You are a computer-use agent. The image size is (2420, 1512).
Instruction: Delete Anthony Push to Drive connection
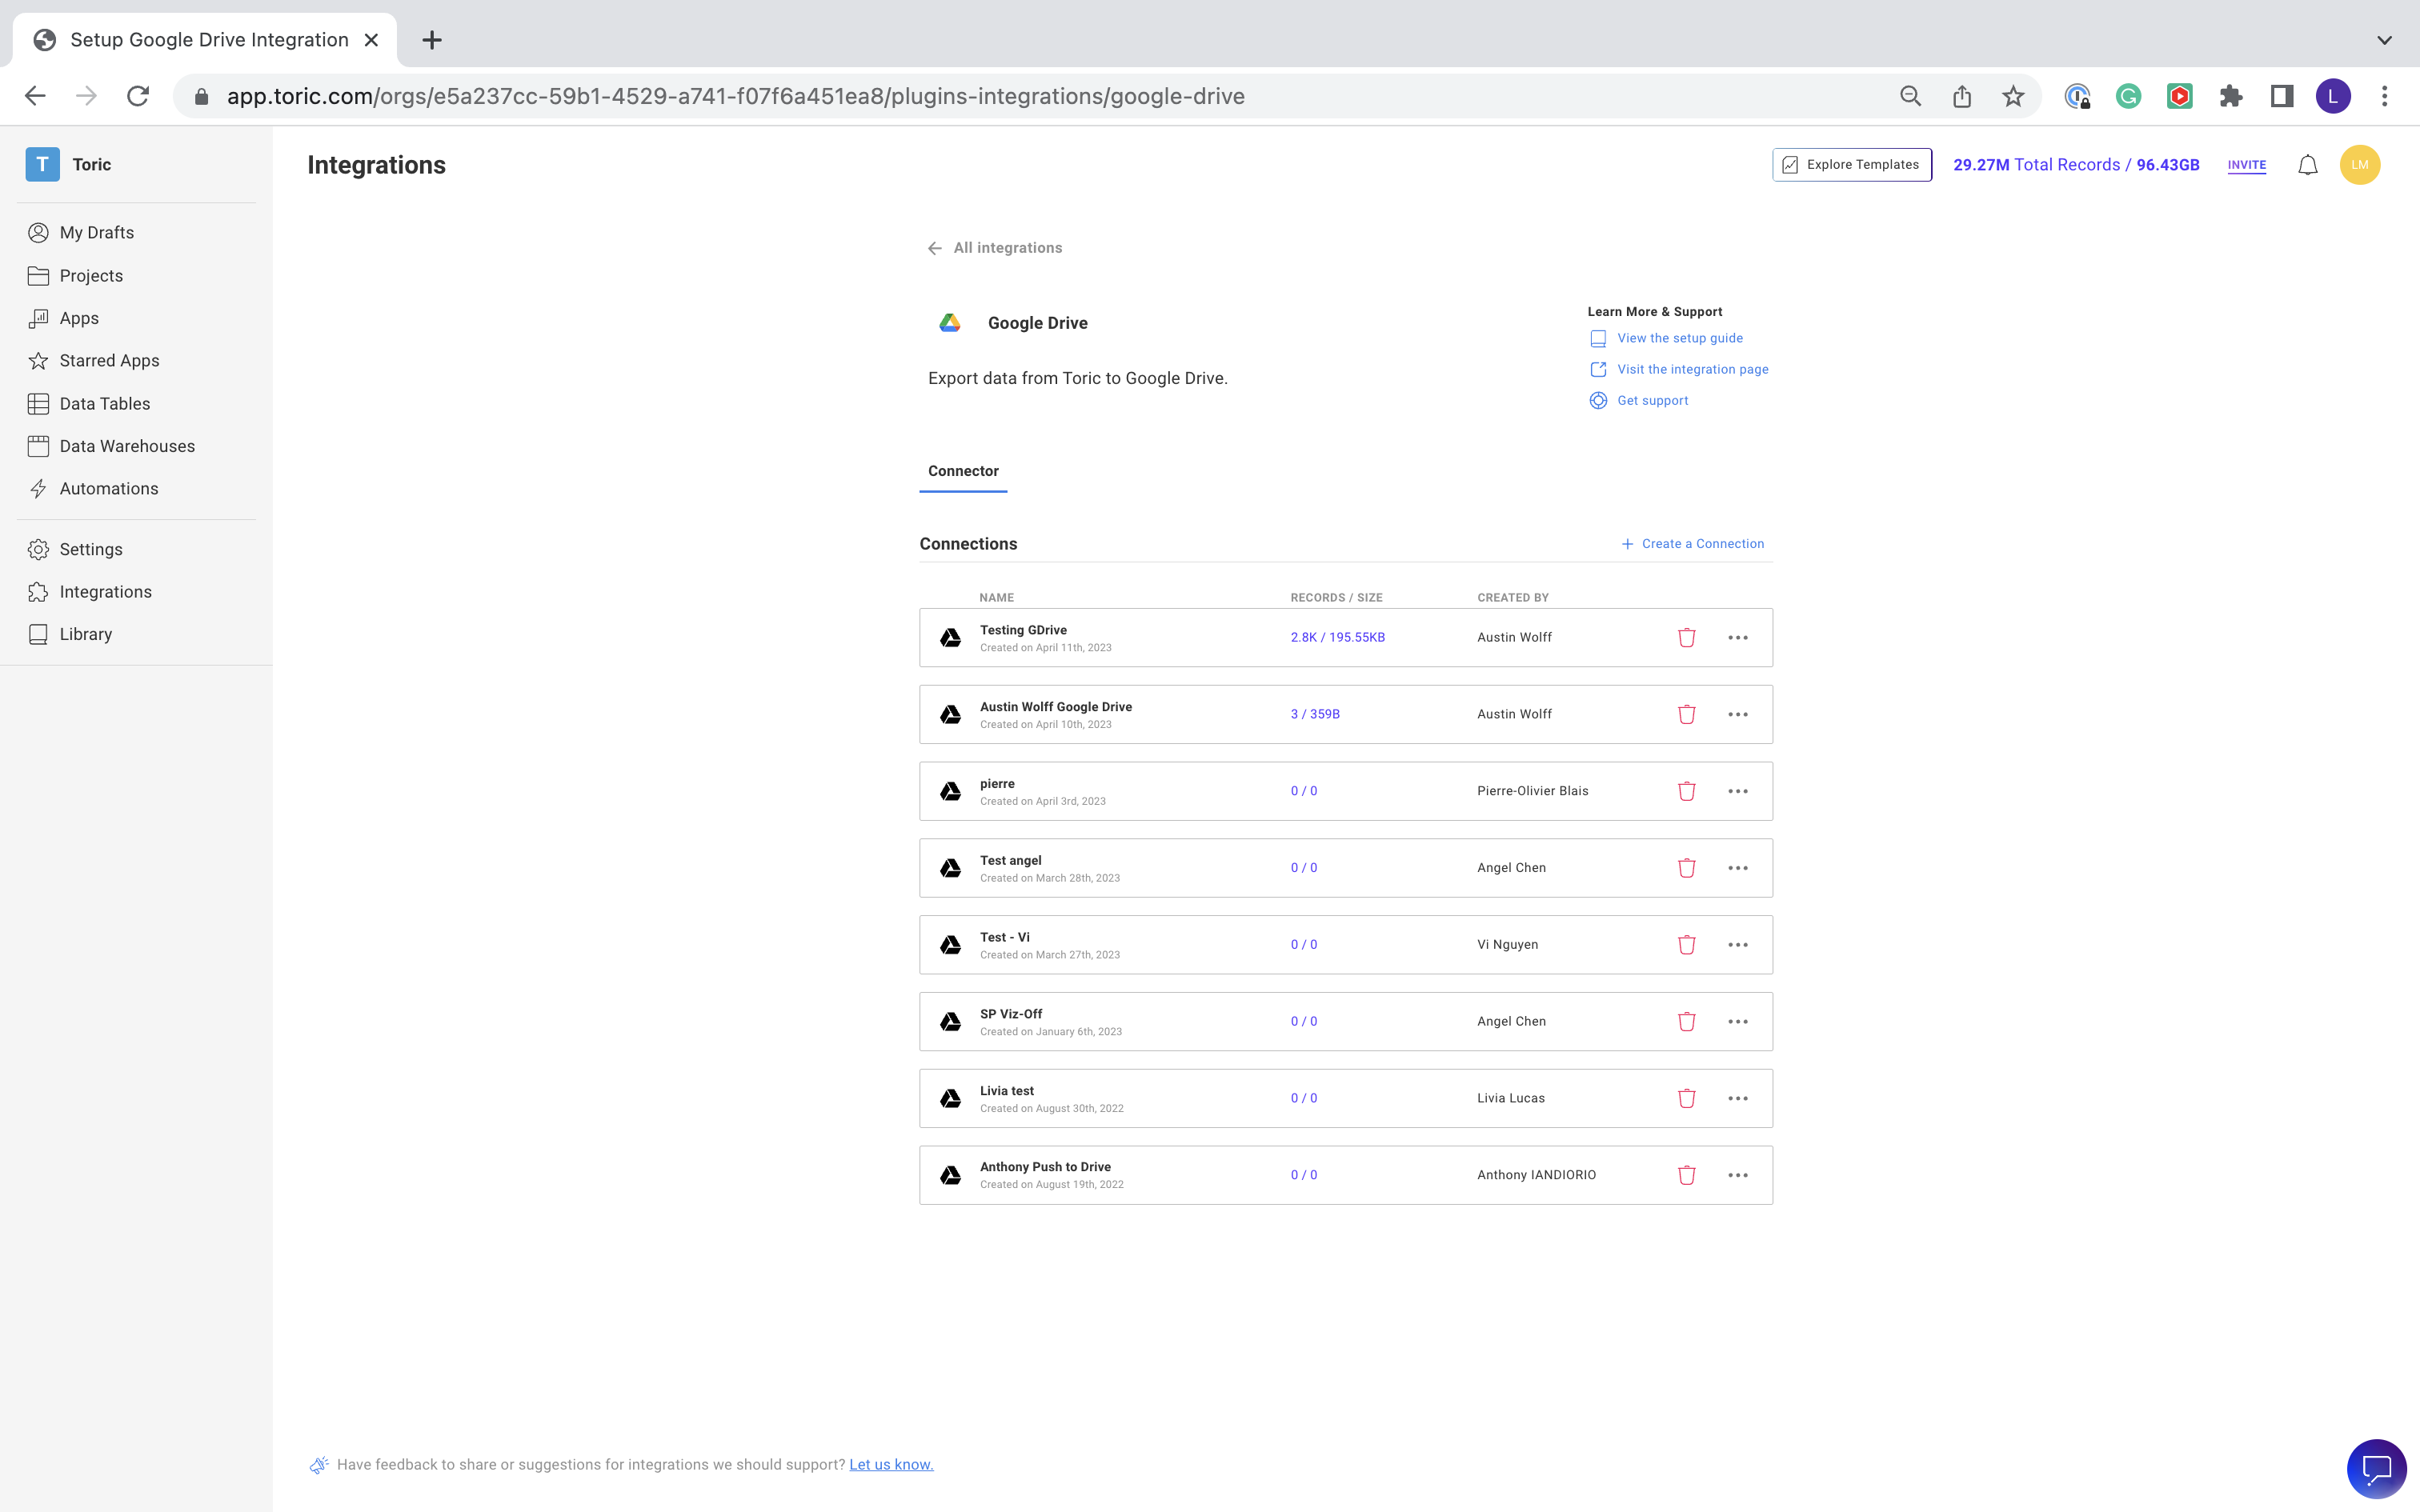[x=1686, y=1175]
